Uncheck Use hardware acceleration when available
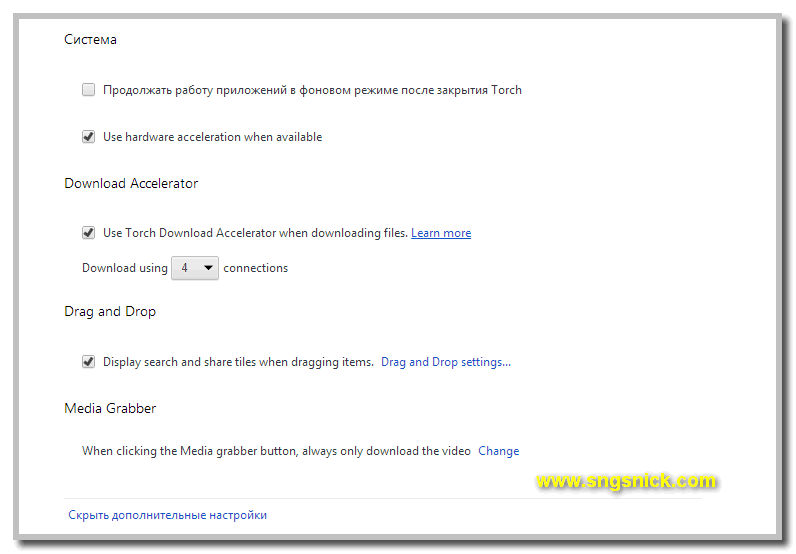 pos(88,137)
